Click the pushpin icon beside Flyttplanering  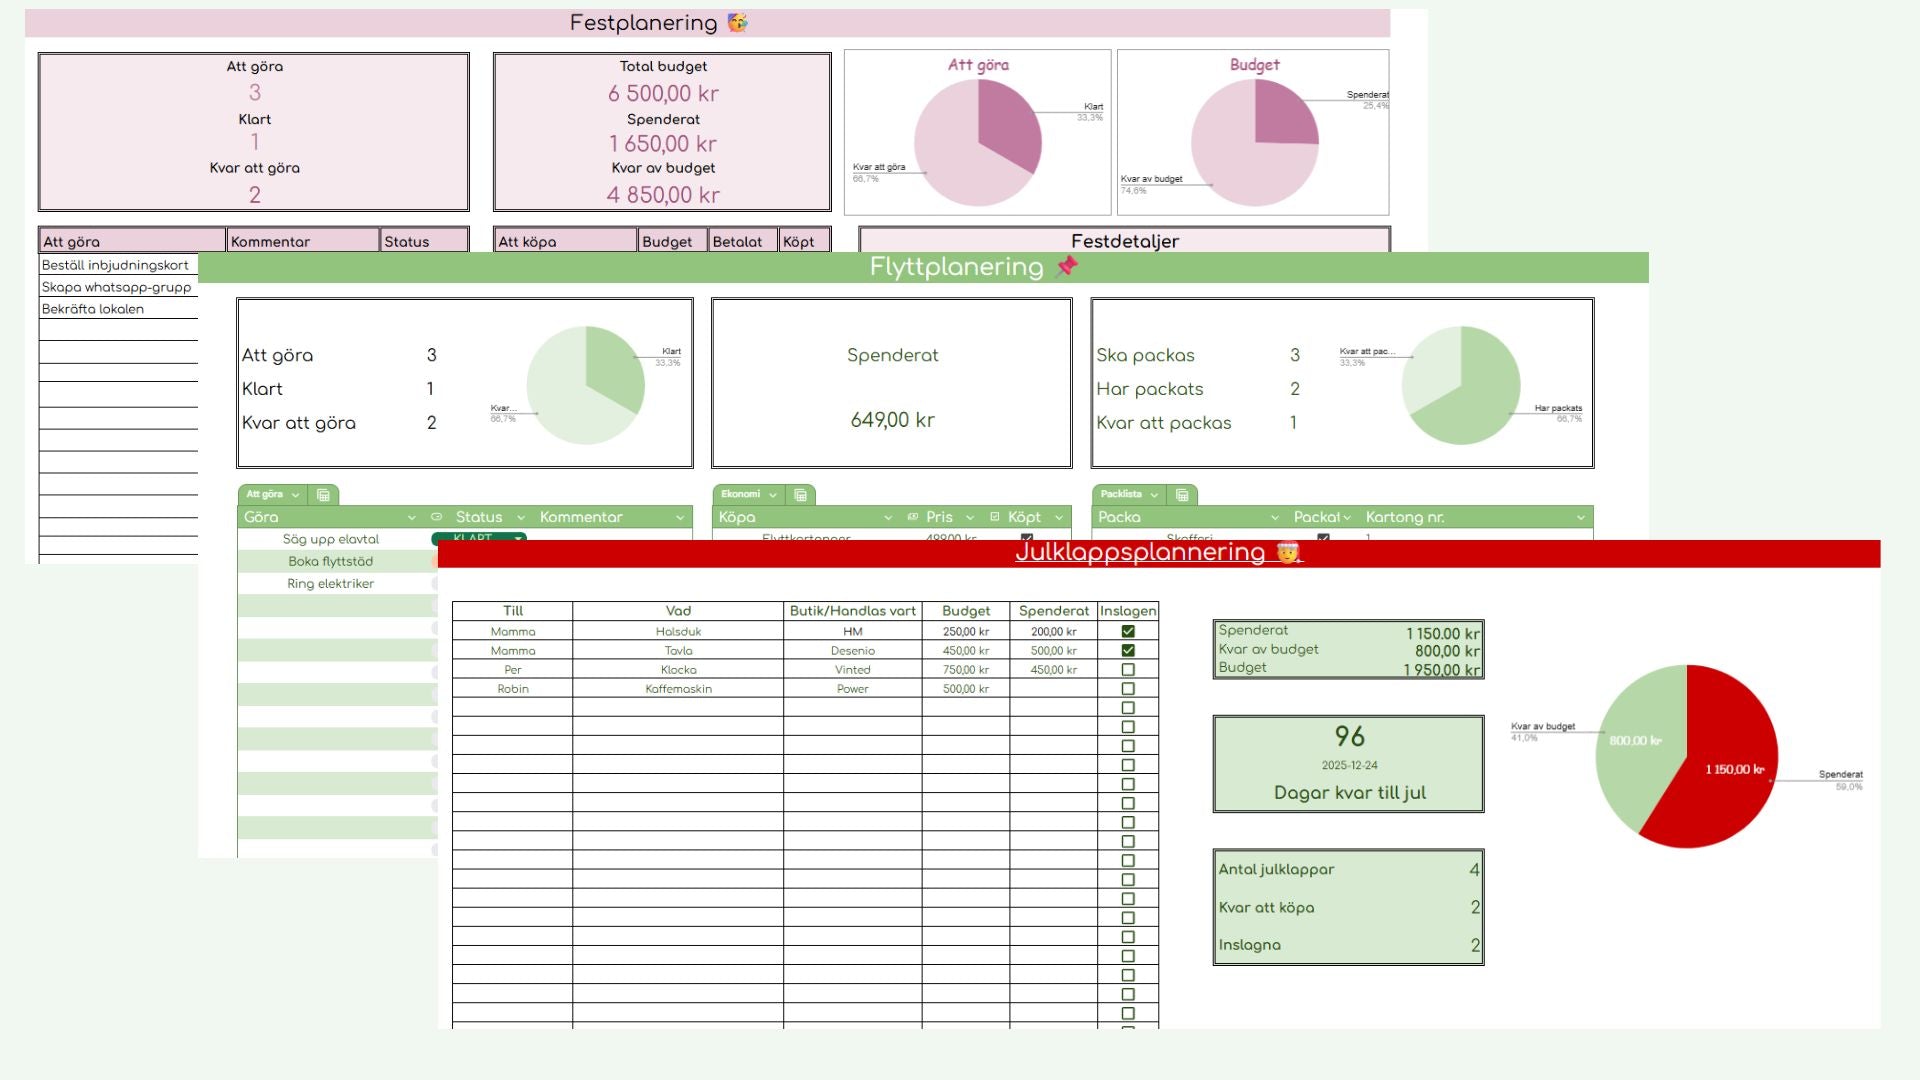pyautogui.click(x=1067, y=267)
